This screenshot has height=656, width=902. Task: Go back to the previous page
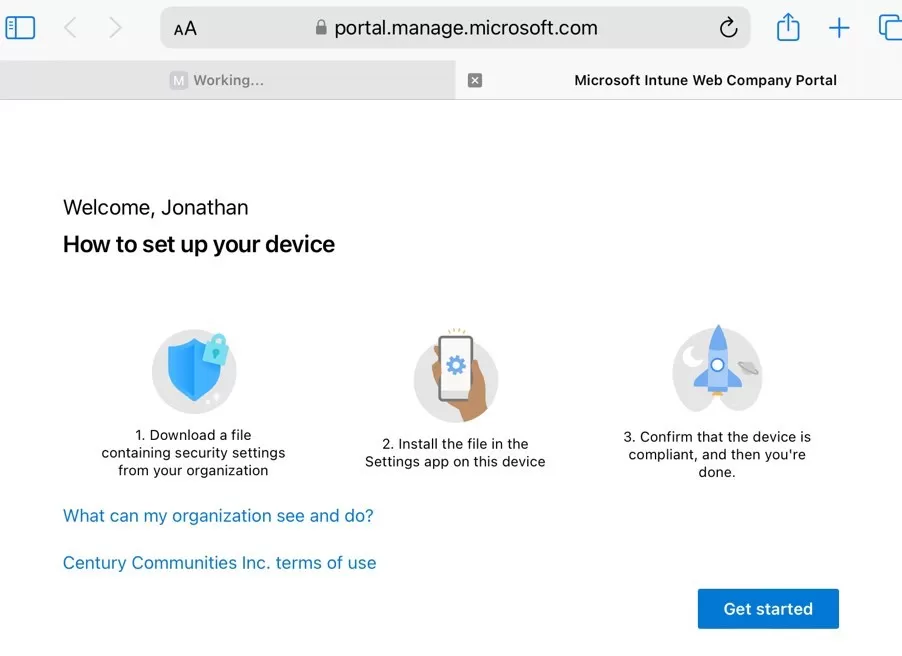point(70,28)
